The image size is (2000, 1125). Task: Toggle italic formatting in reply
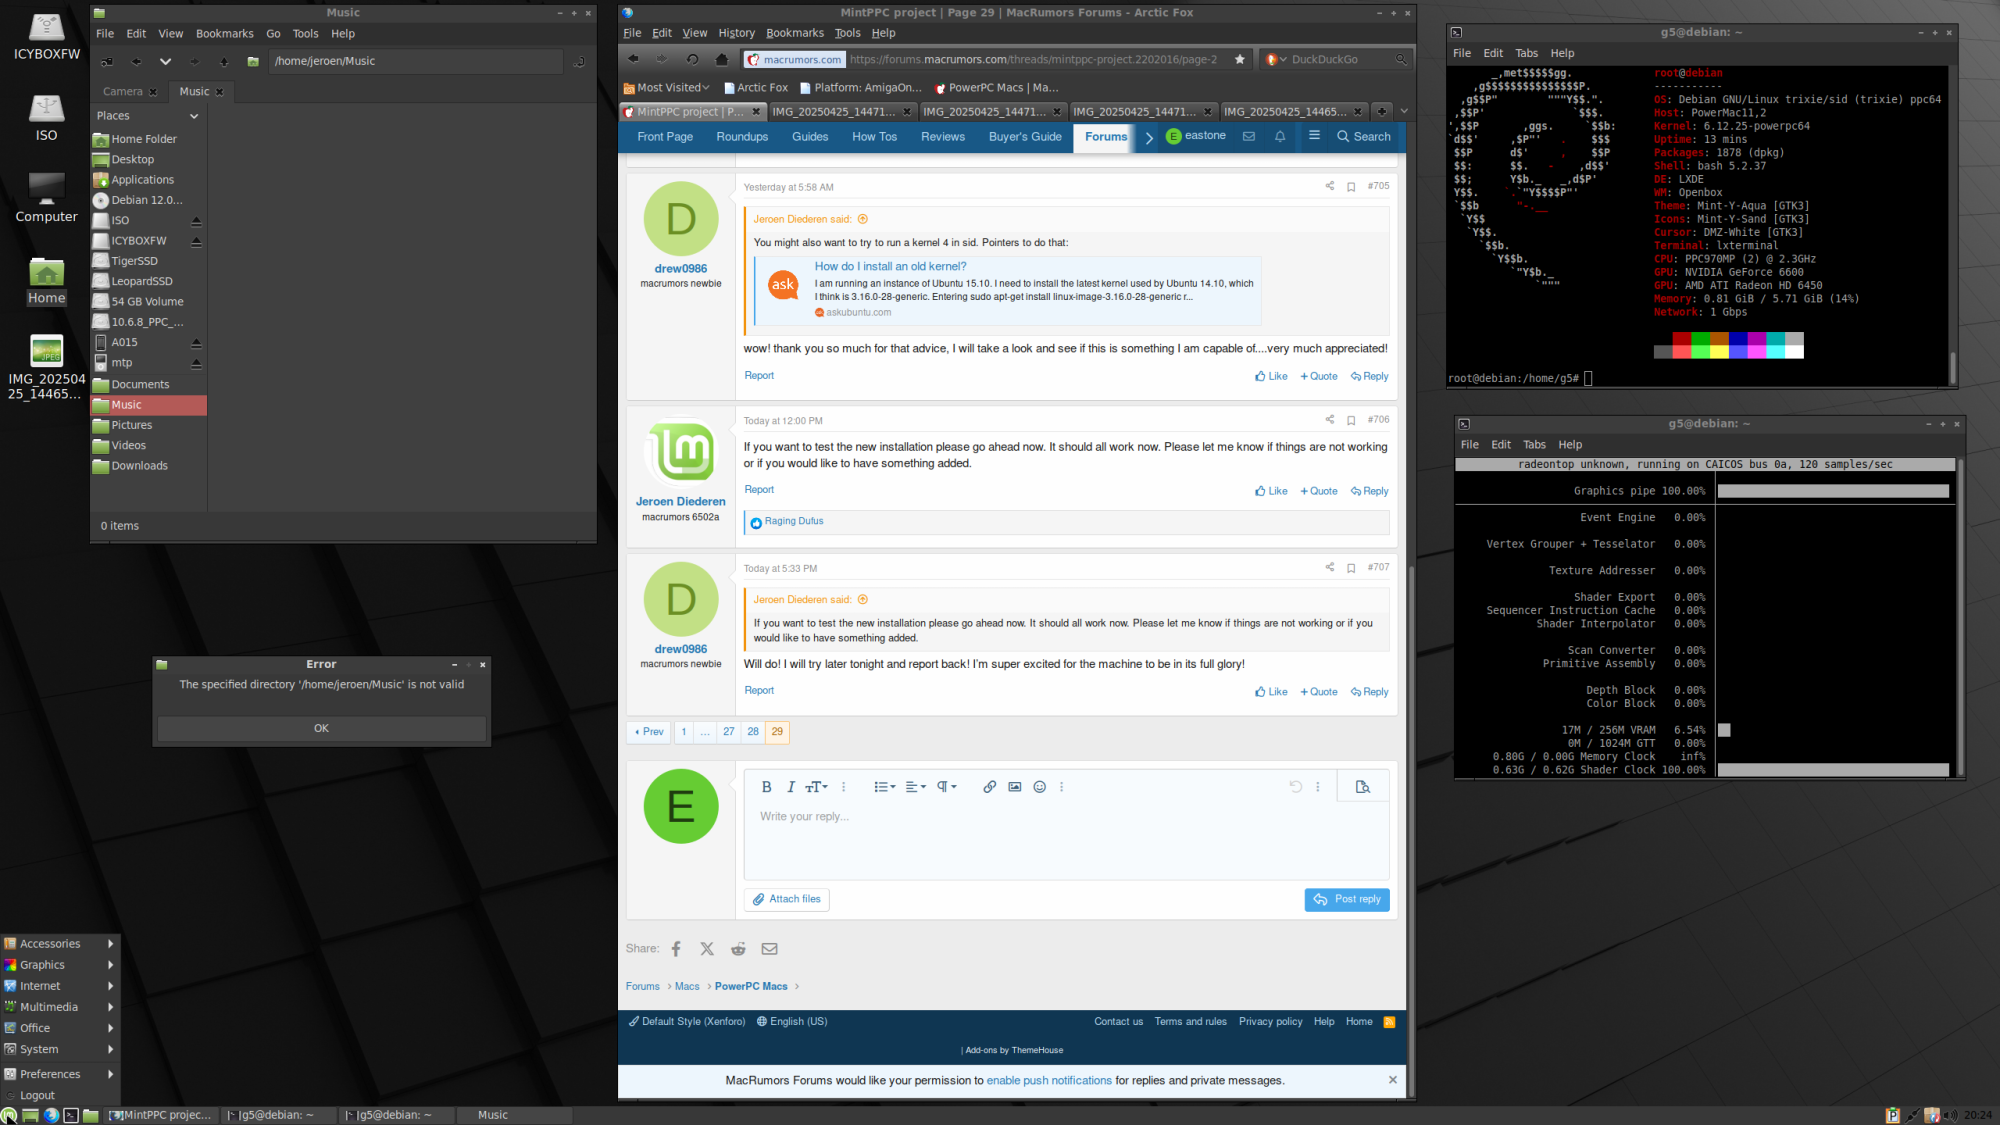[790, 787]
